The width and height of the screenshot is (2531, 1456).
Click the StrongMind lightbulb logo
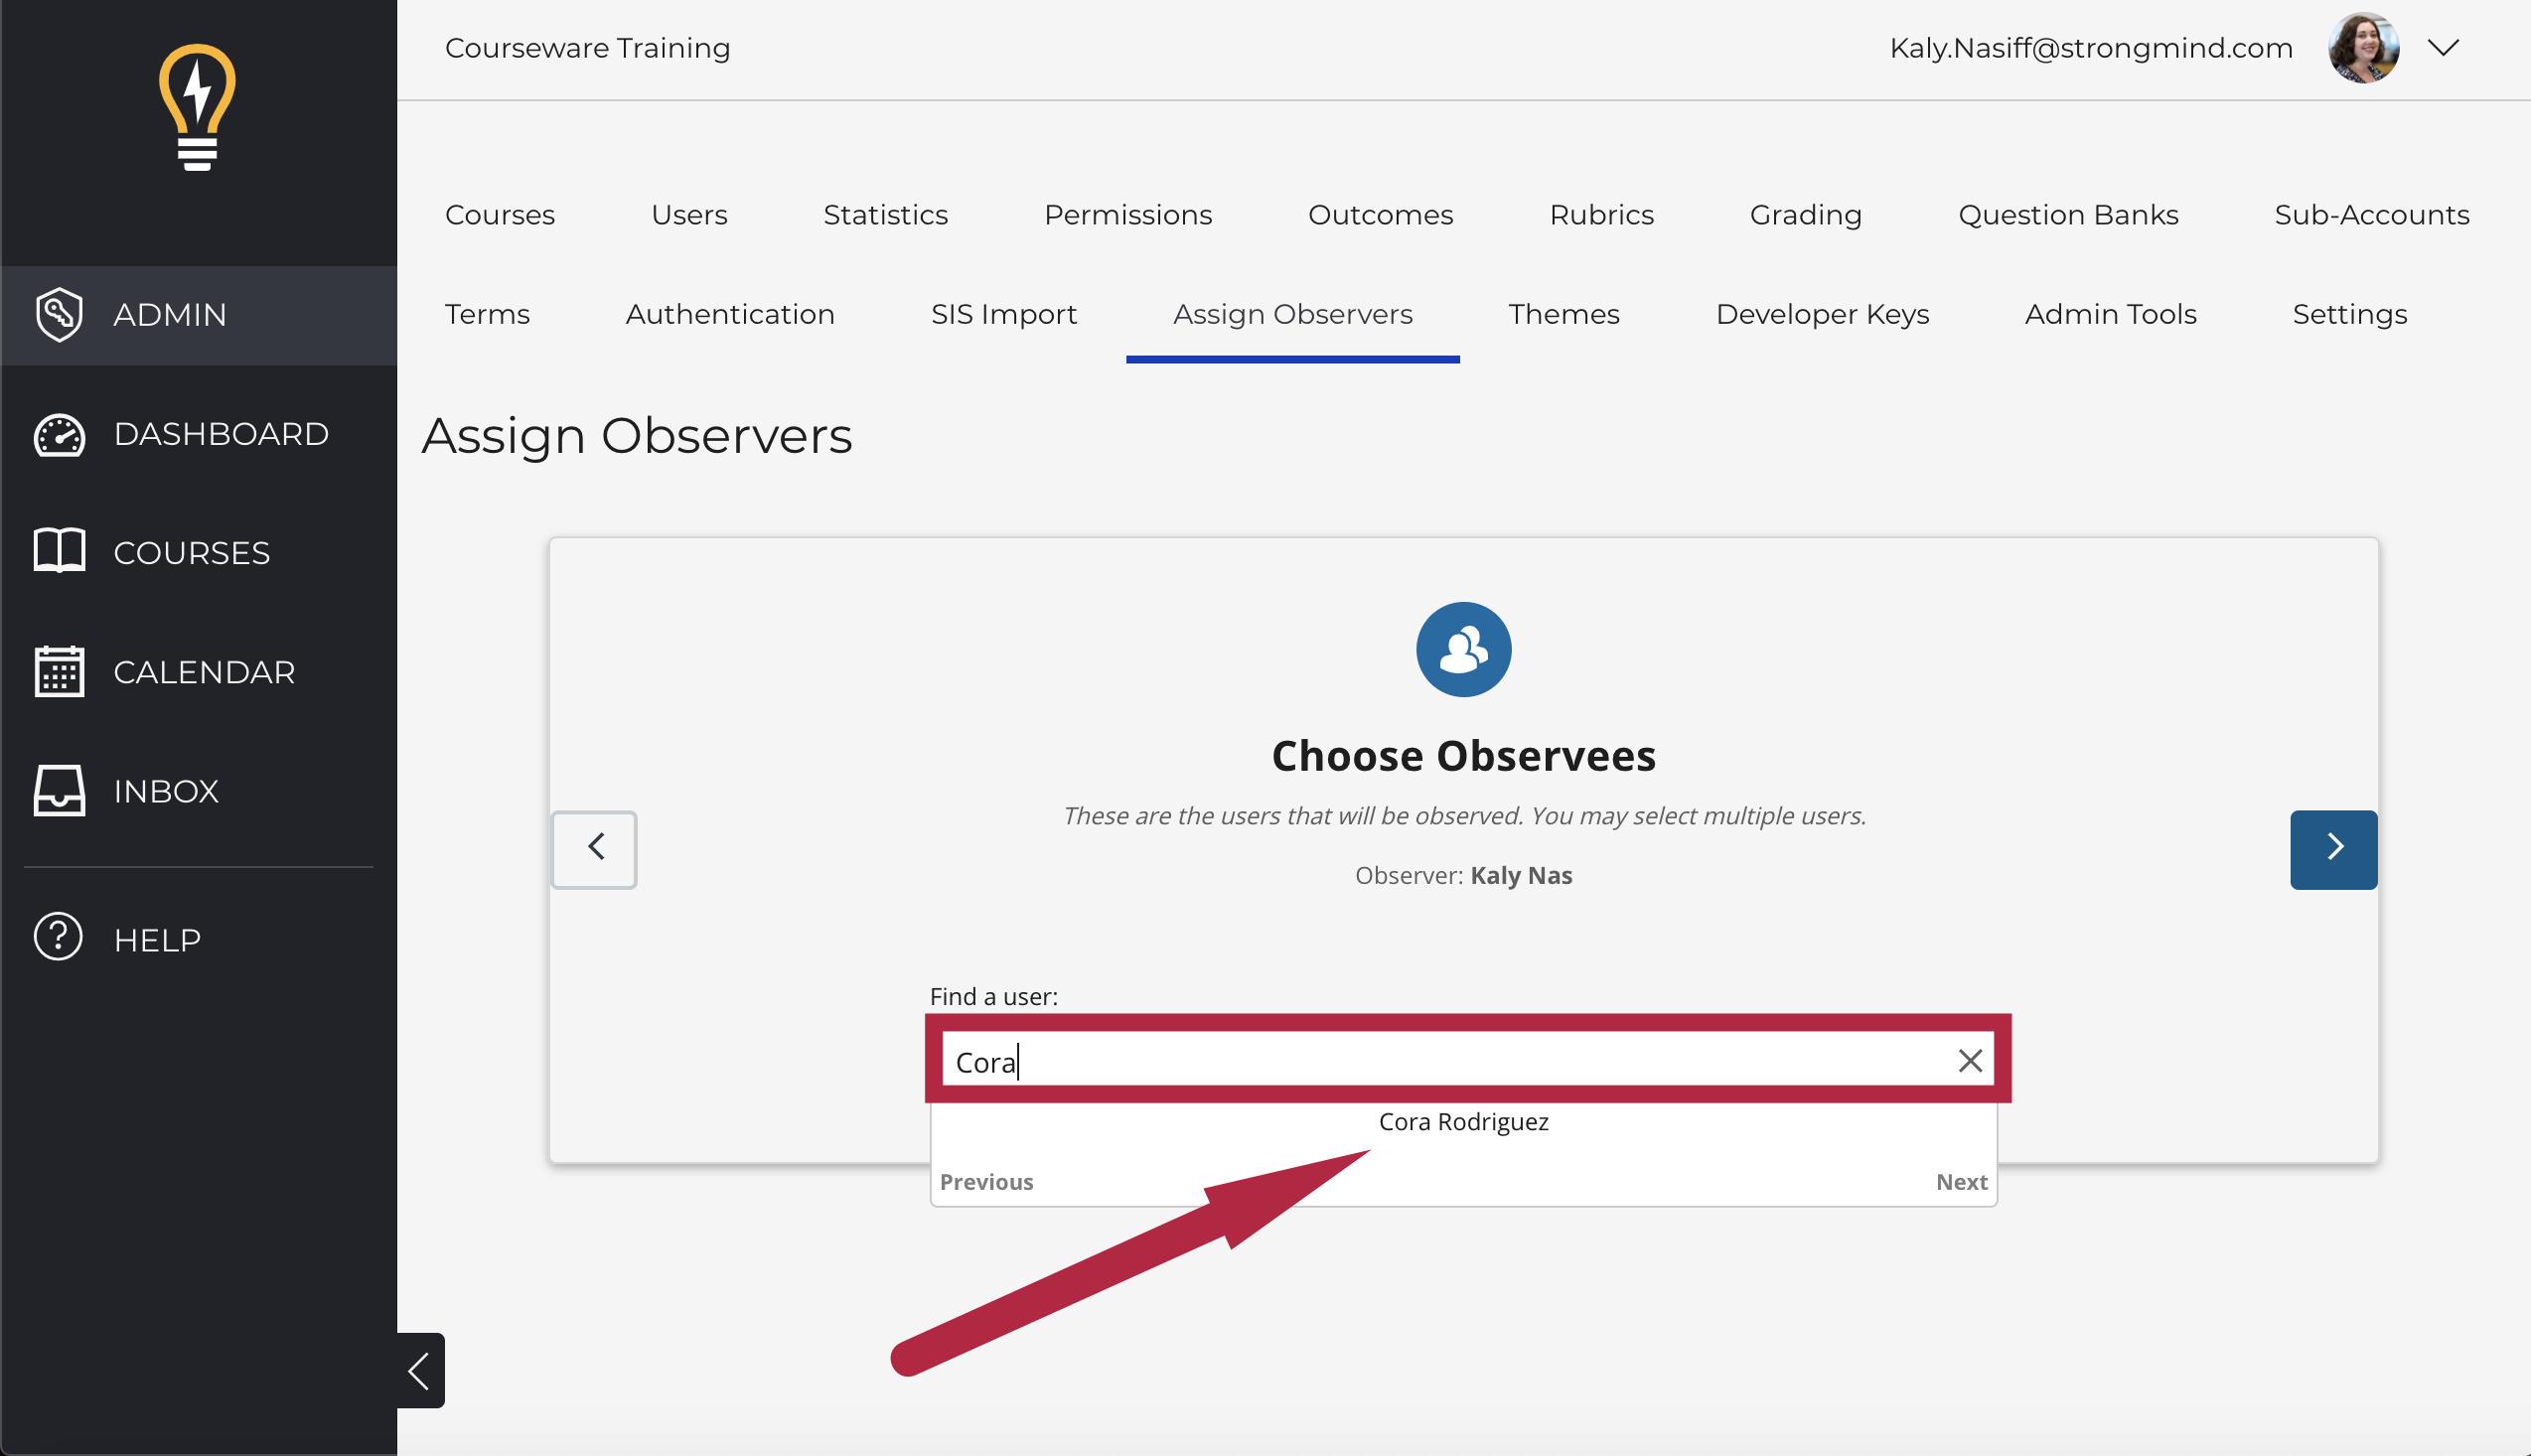point(197,107)
